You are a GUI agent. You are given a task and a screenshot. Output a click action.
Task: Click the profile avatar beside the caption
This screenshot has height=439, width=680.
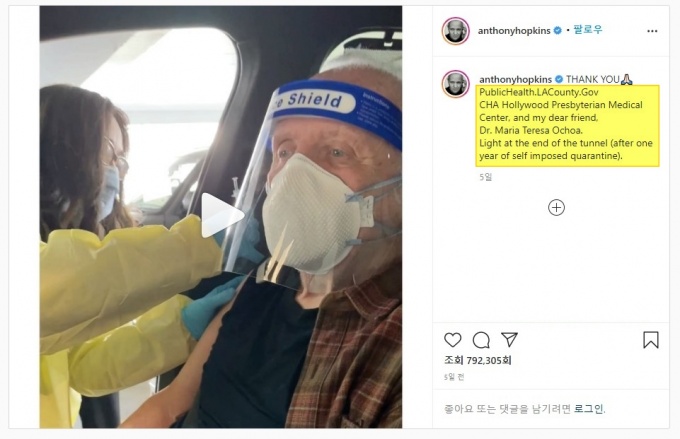click(455, 83)
